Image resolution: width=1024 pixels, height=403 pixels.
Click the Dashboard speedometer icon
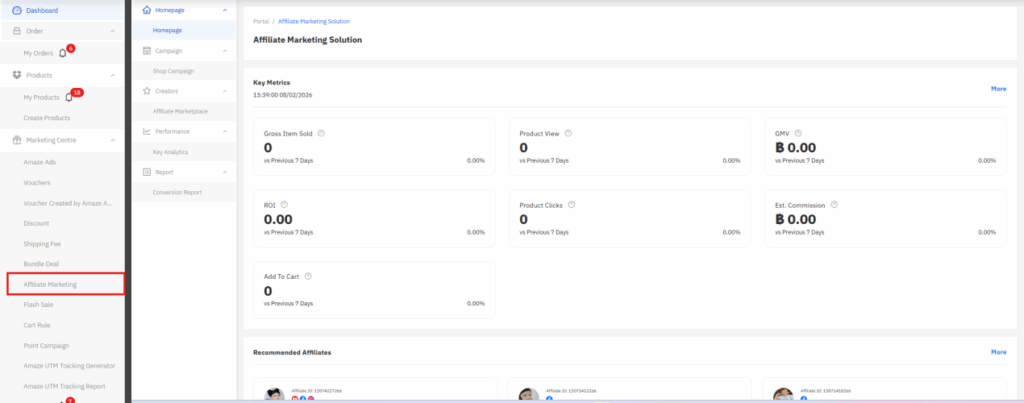[x=16, y=10]
